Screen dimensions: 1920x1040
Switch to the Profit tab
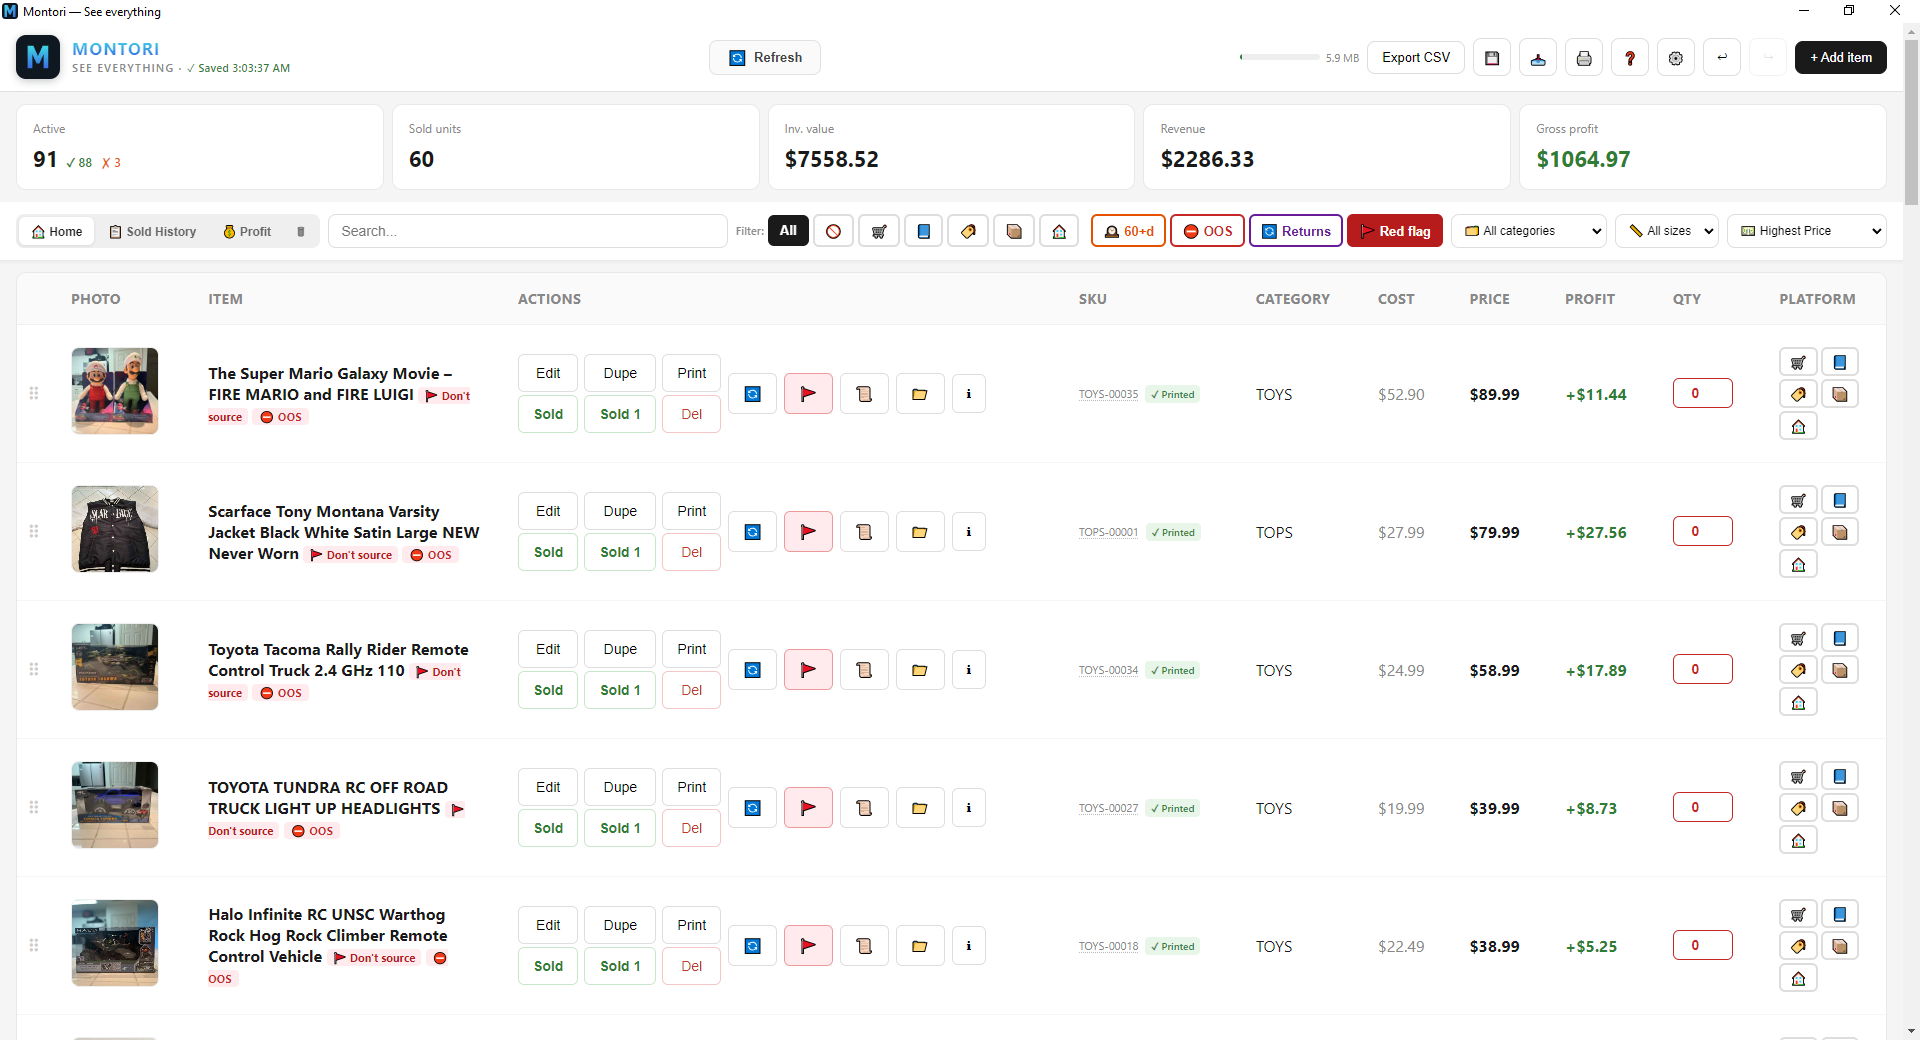[247, 231]
